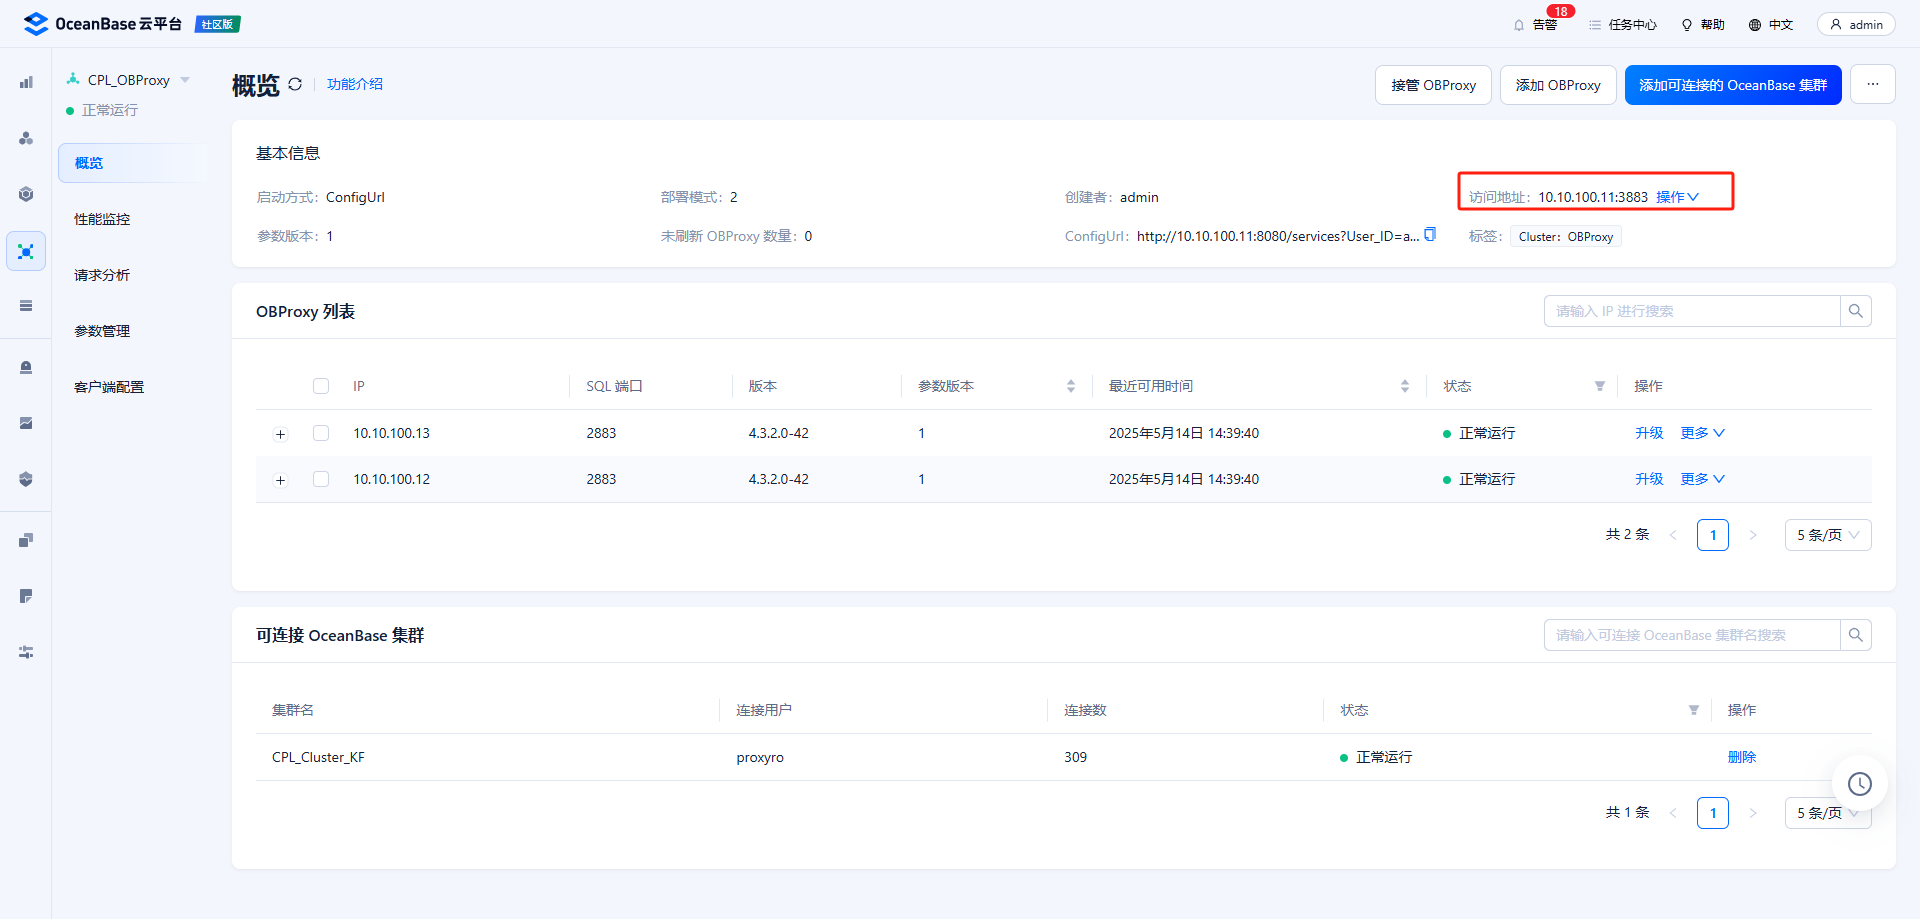Open the 功能介绍 link
The height and width of the screenshot is (919, 1920).
coord(355,84)
